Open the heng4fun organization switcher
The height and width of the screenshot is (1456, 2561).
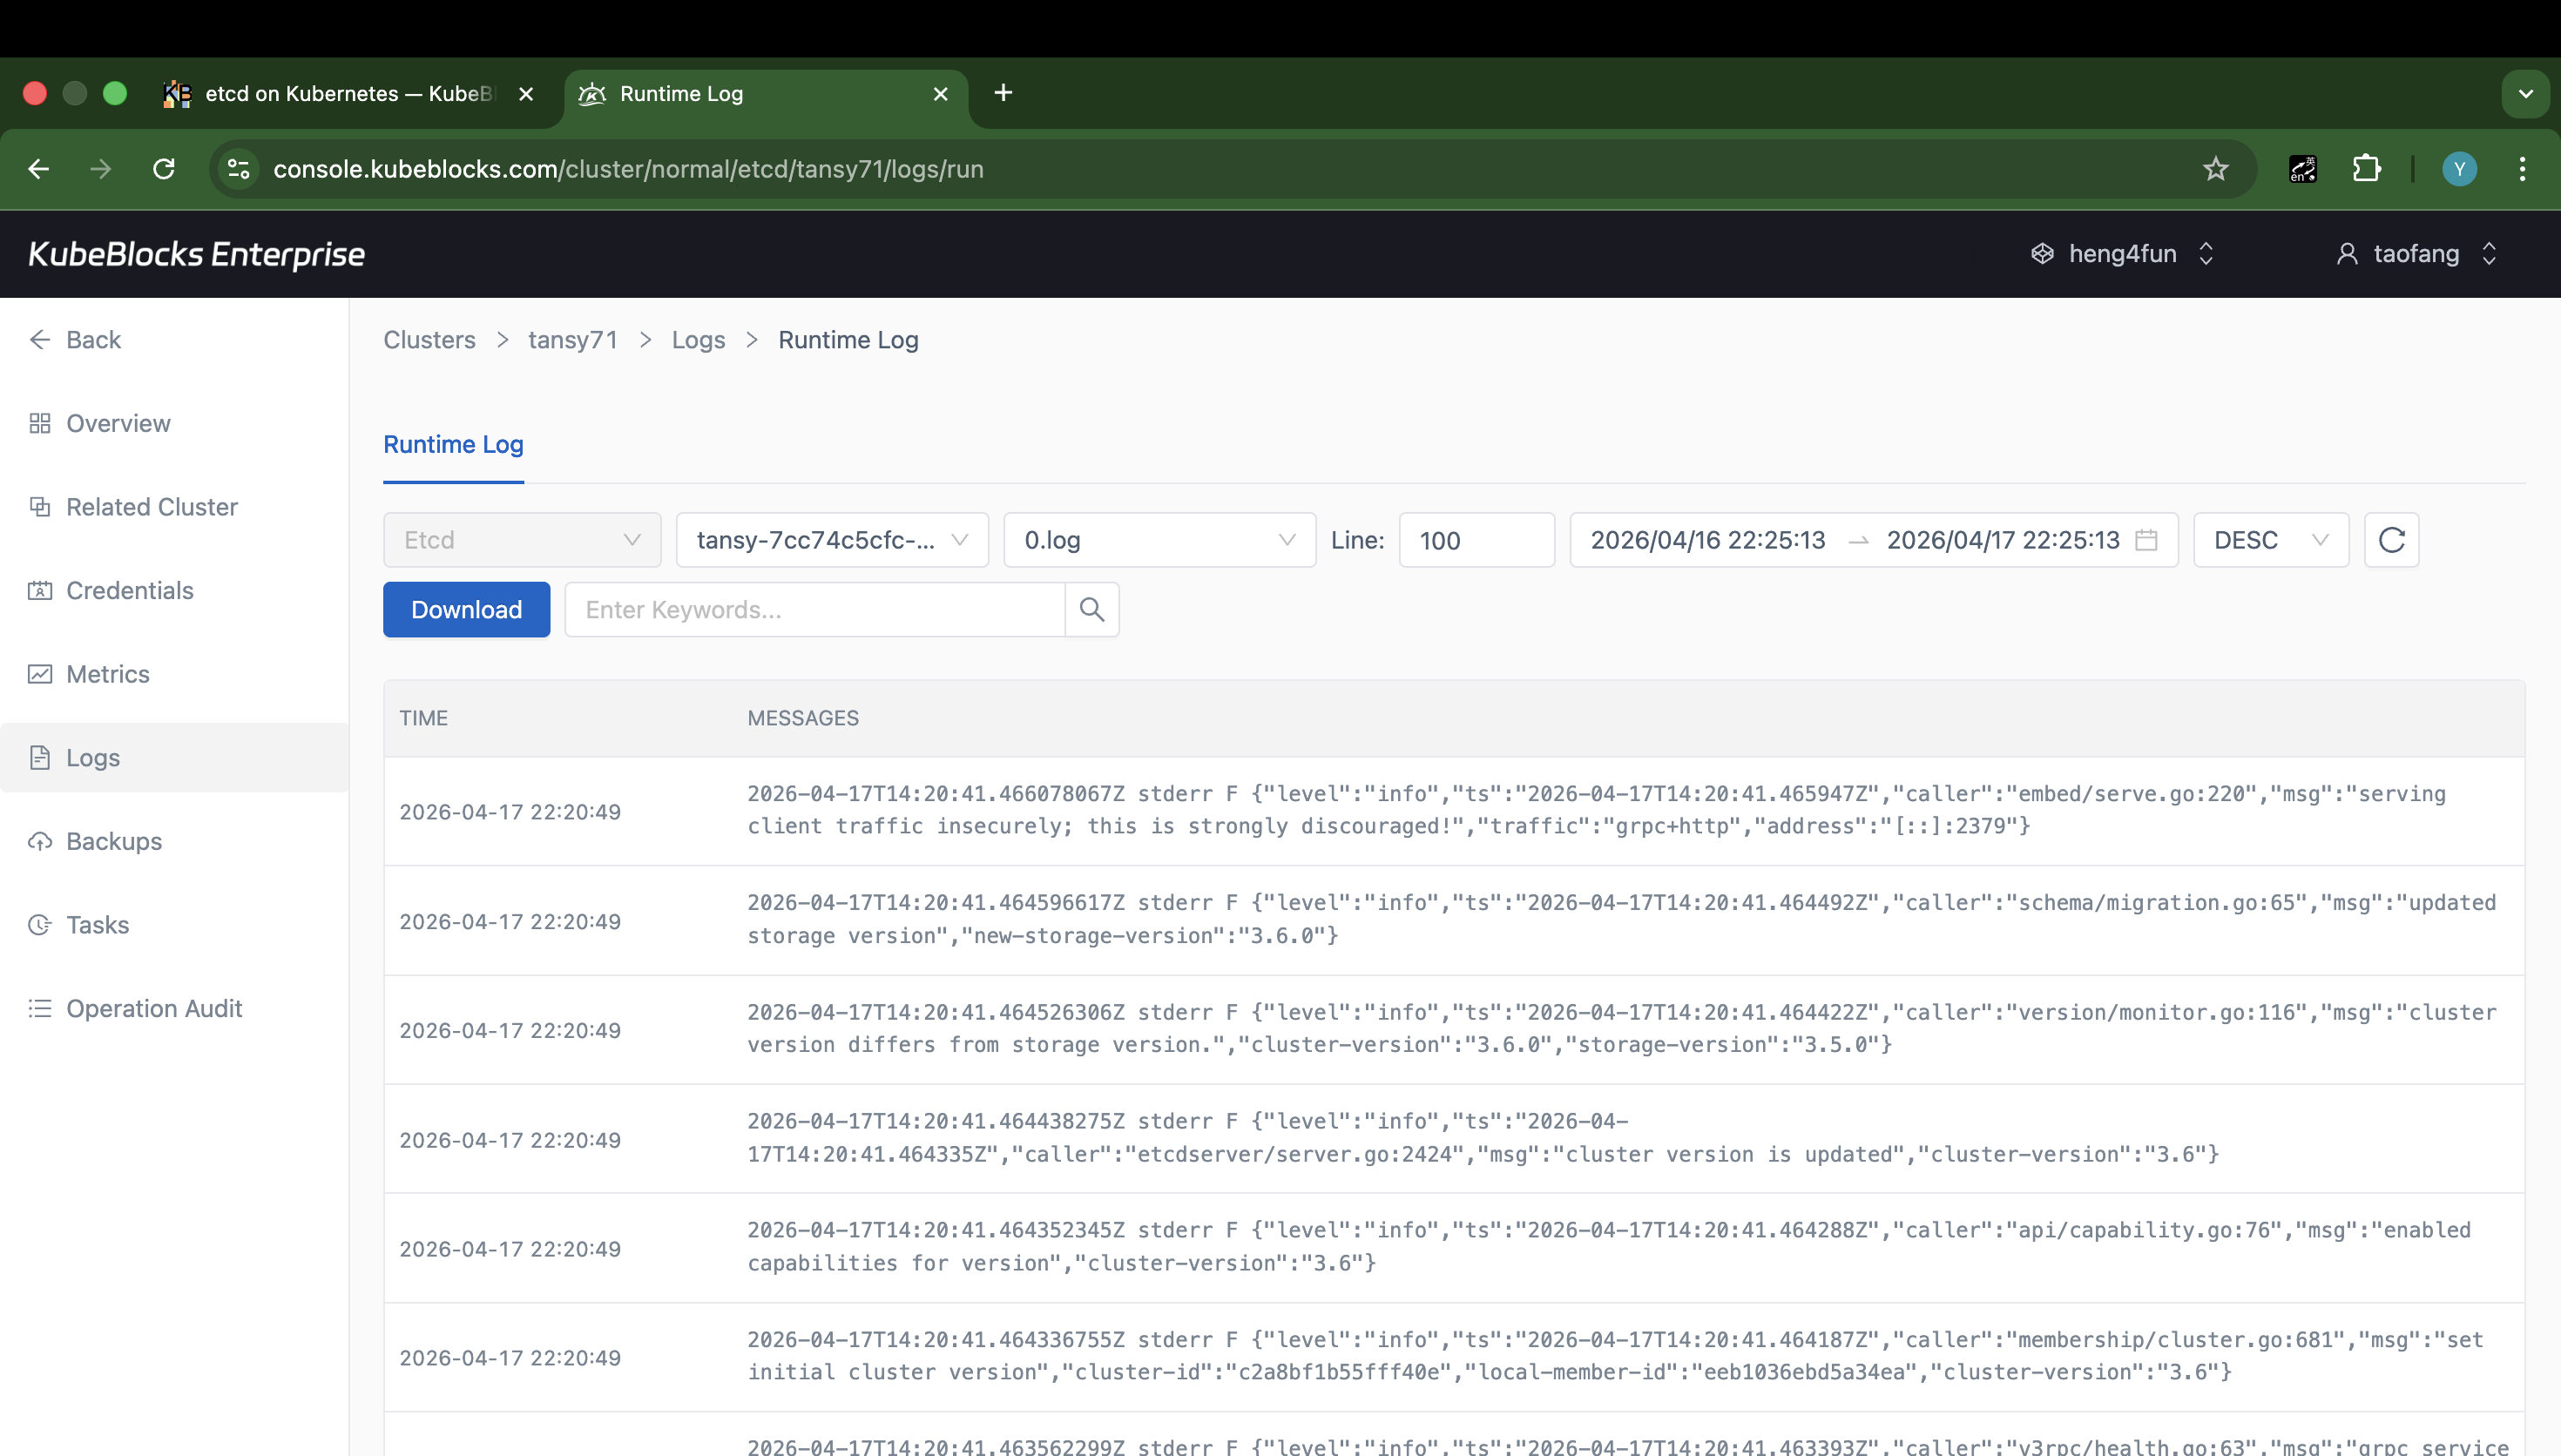click(x=2122, y=254)
